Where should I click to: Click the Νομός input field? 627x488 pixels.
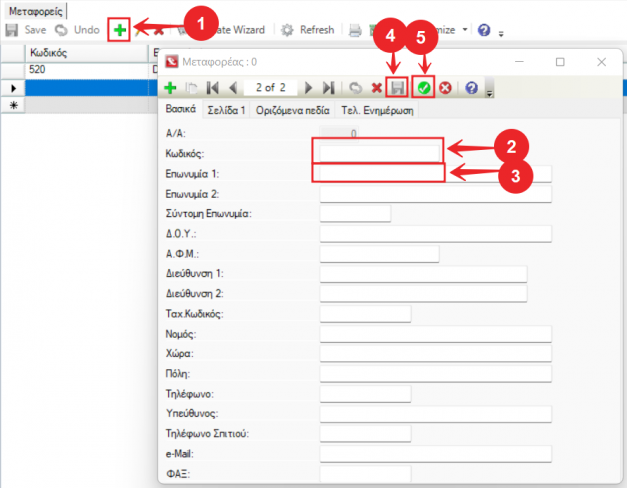[435, 334]
